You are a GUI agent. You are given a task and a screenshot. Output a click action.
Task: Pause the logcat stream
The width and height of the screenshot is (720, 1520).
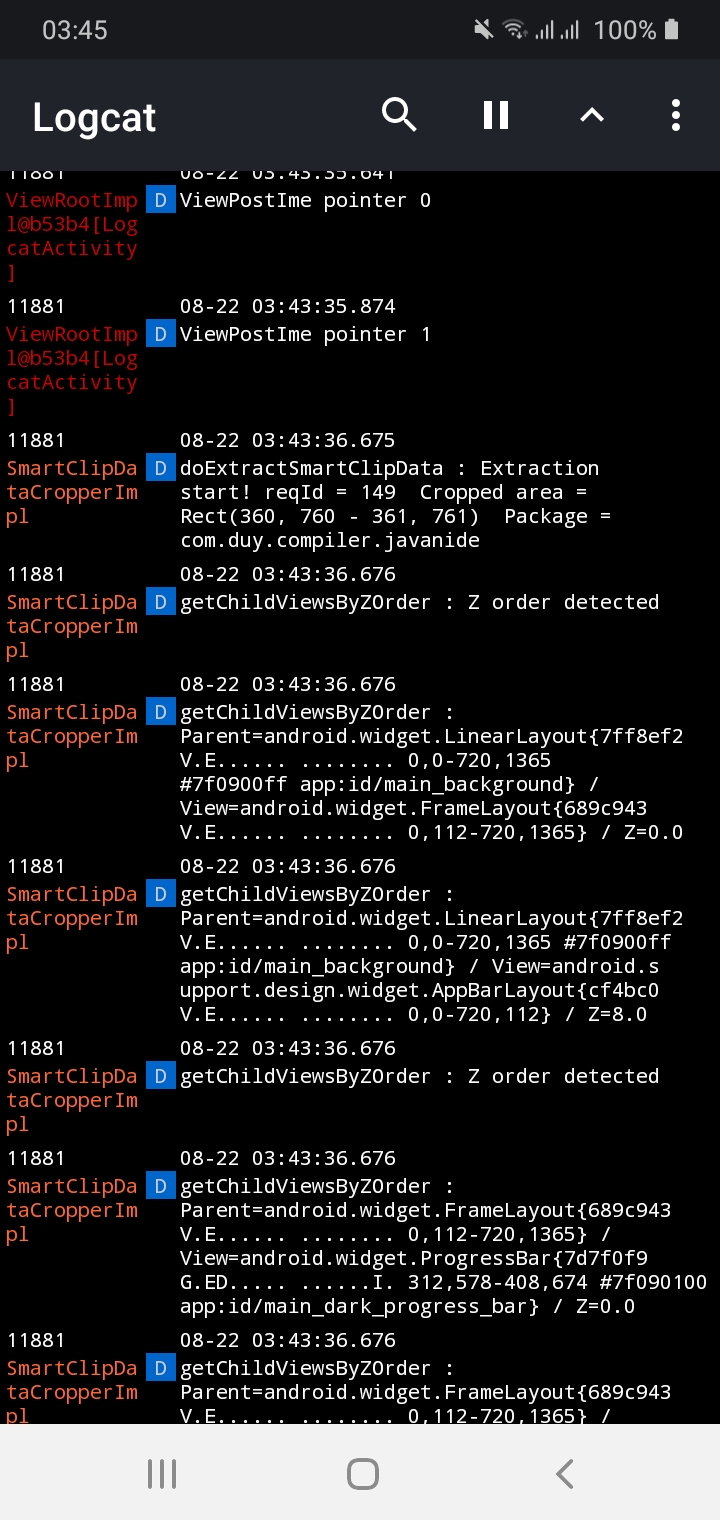coord(495,114)
